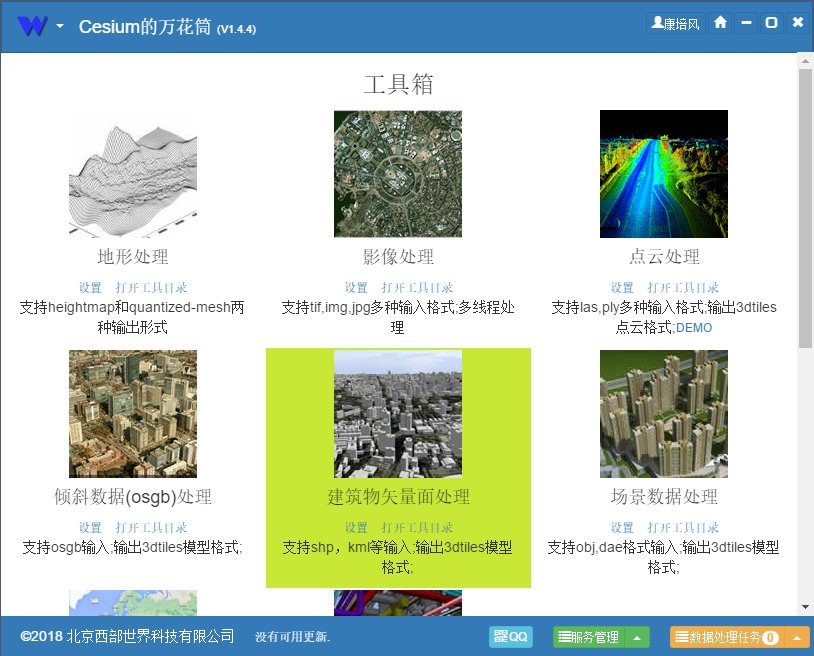Follow the DEMO link in 点云处理 description
The width and height of the screenshot is (814, 656).
pyautogui.click(x=694, y=328)
